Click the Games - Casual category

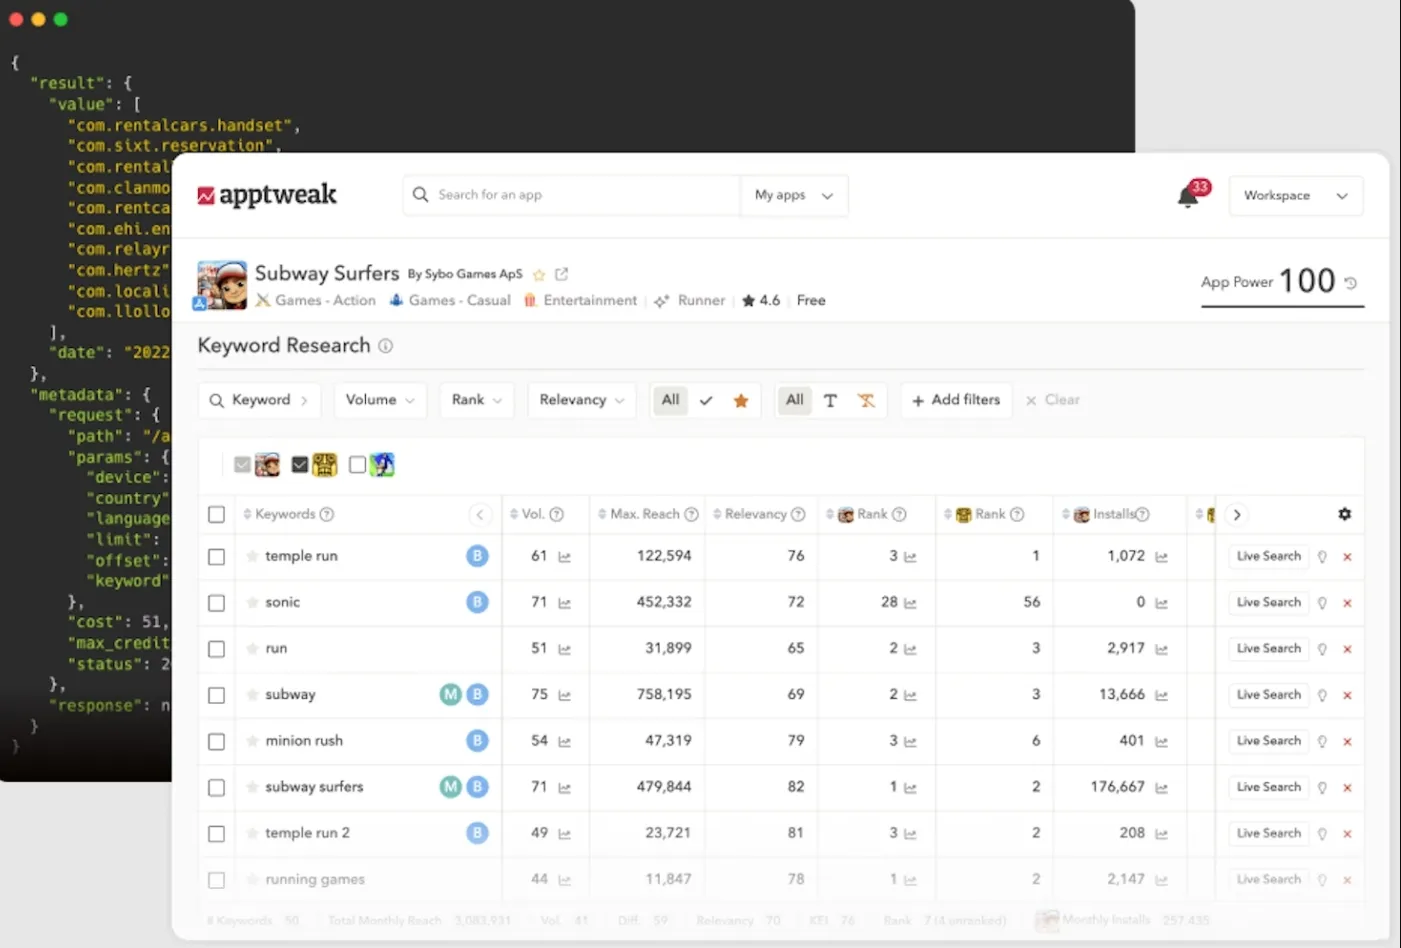pyautogui.click(x=450, y=300)
